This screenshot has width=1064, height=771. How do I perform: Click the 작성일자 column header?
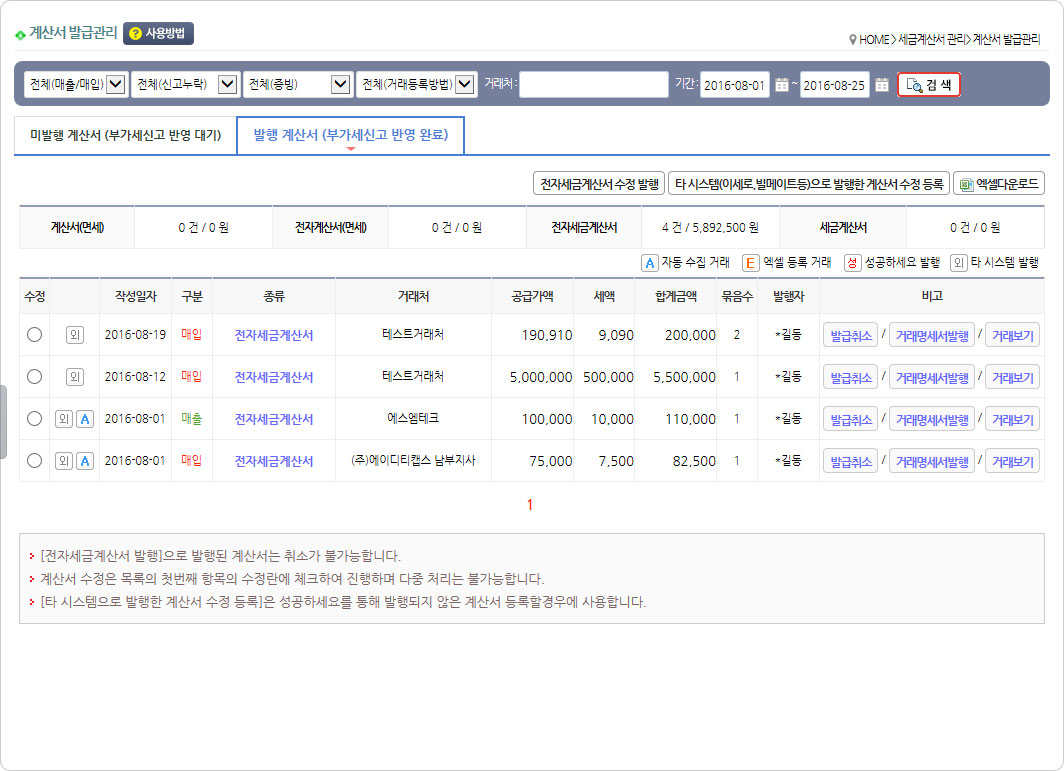tap(135, 297)
